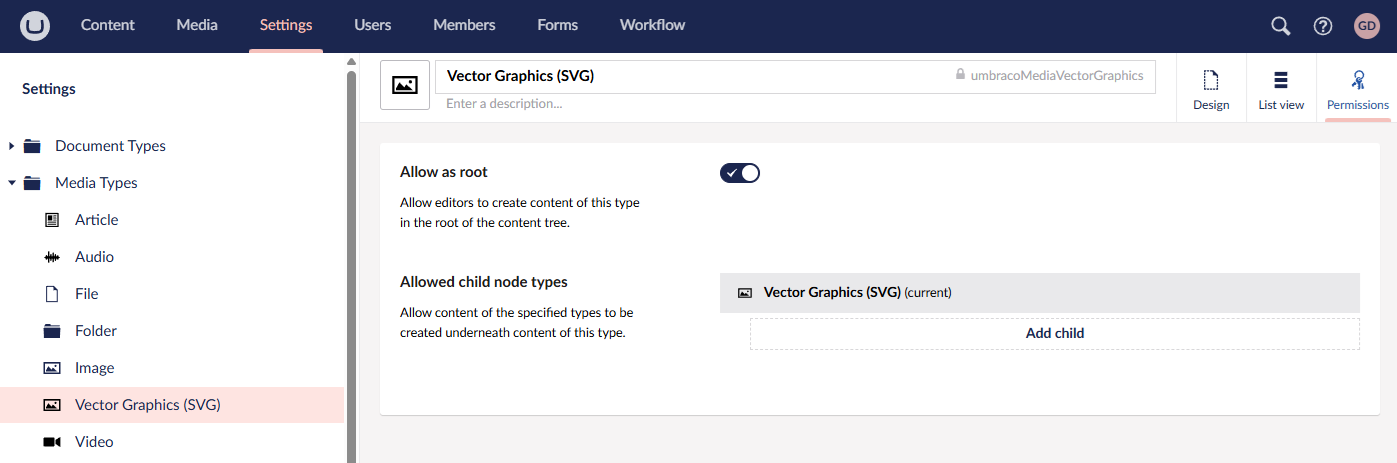Open the help question mark icon
Image resolution: width=1397 pixels, height=463 pixels.
click(x=1323, y=26)
